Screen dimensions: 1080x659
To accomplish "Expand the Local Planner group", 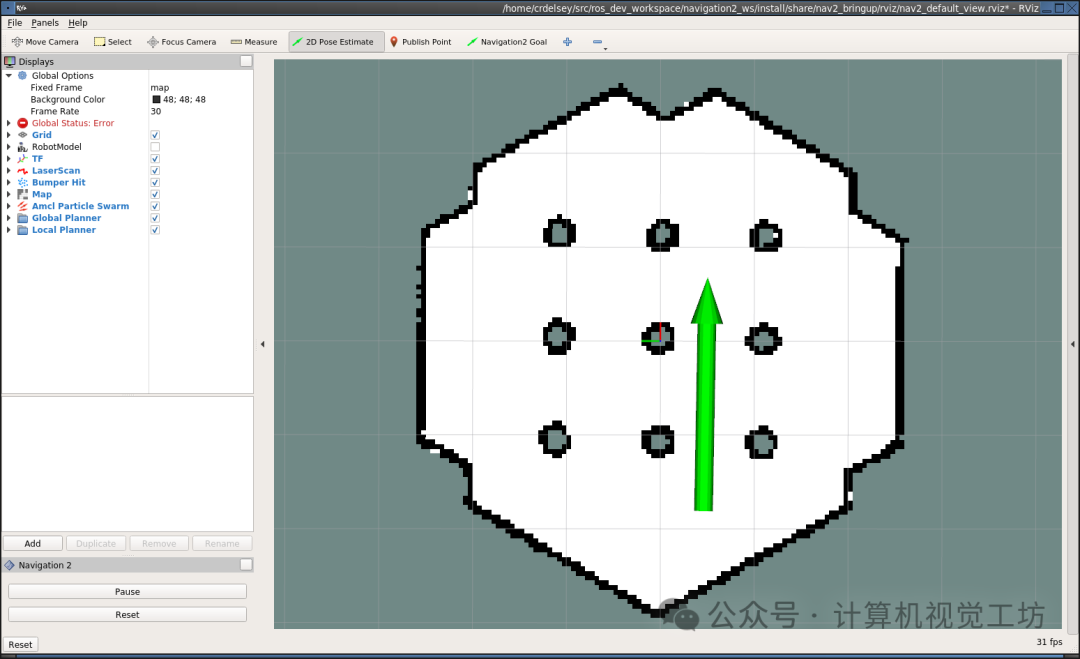I will click(x=8, y=230).
